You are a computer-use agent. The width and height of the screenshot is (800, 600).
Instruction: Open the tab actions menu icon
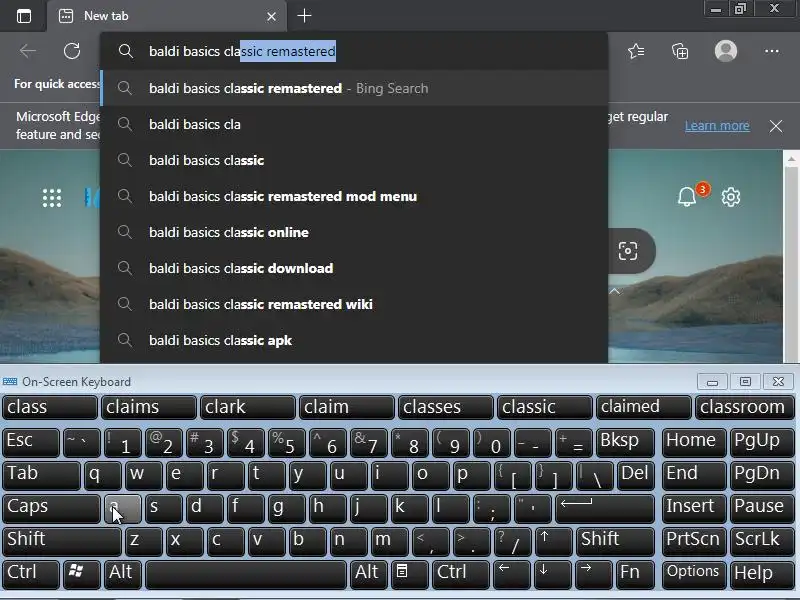click(23, 16)
